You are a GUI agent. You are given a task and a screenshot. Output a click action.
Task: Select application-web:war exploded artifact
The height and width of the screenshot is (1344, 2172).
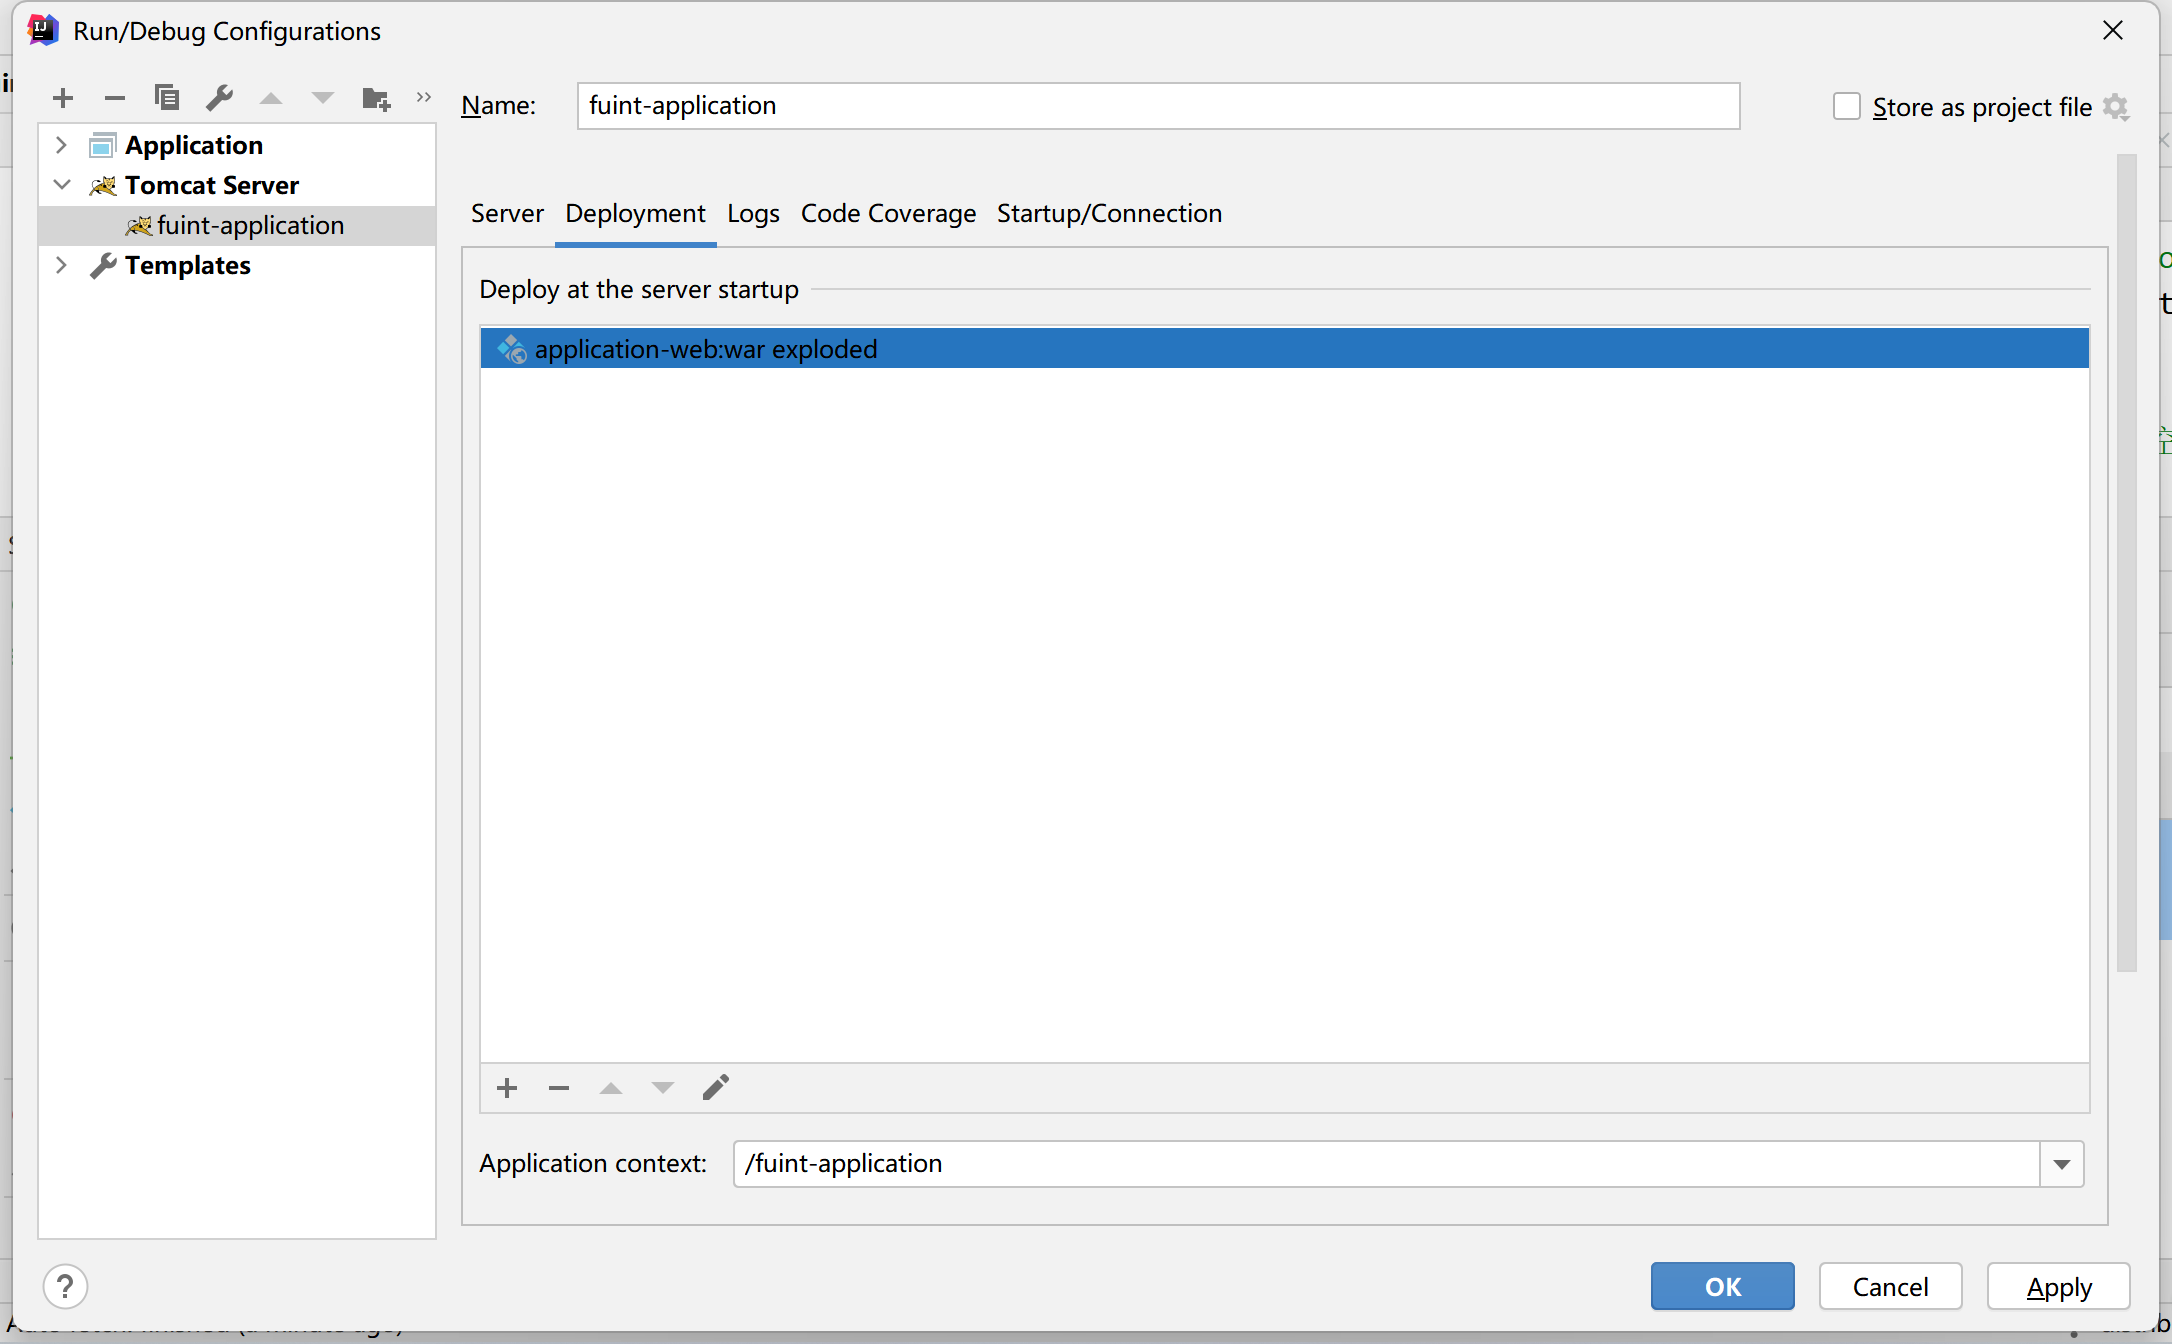click(x=1289, y=348)
